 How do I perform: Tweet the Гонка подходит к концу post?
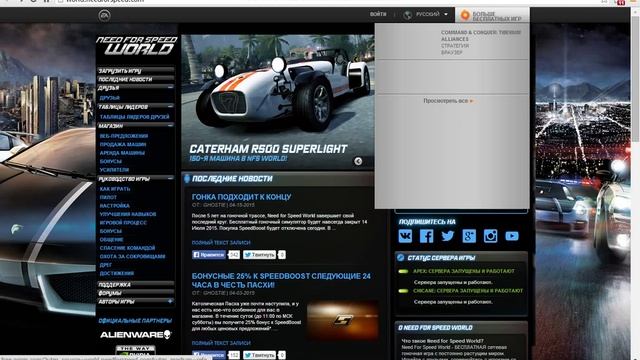pyautogui.click(x=260, y=255)
